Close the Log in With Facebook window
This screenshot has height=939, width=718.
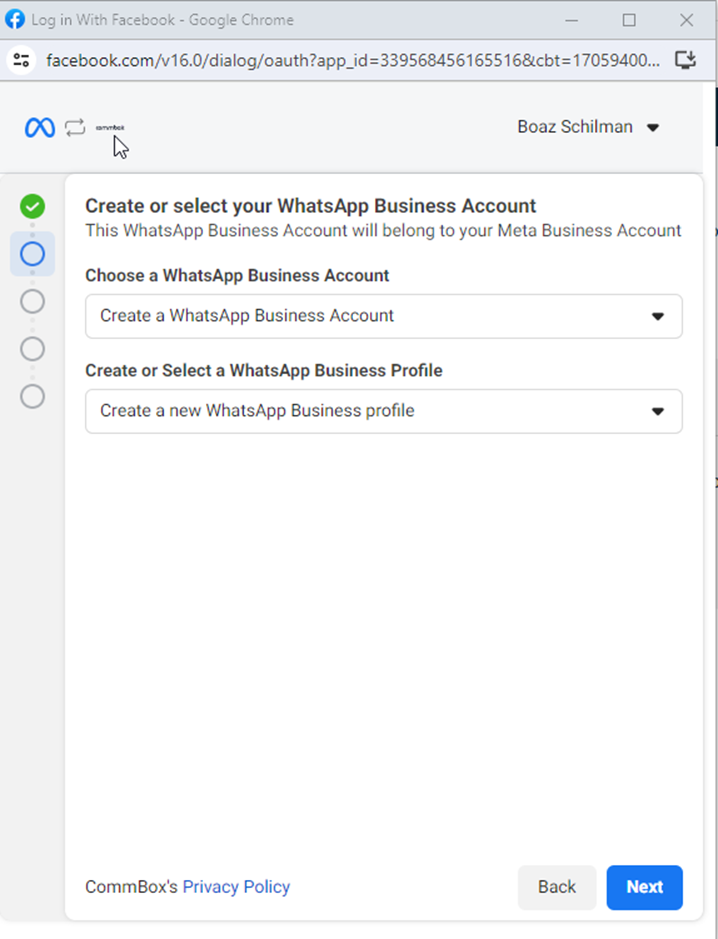tap(686, 20)
